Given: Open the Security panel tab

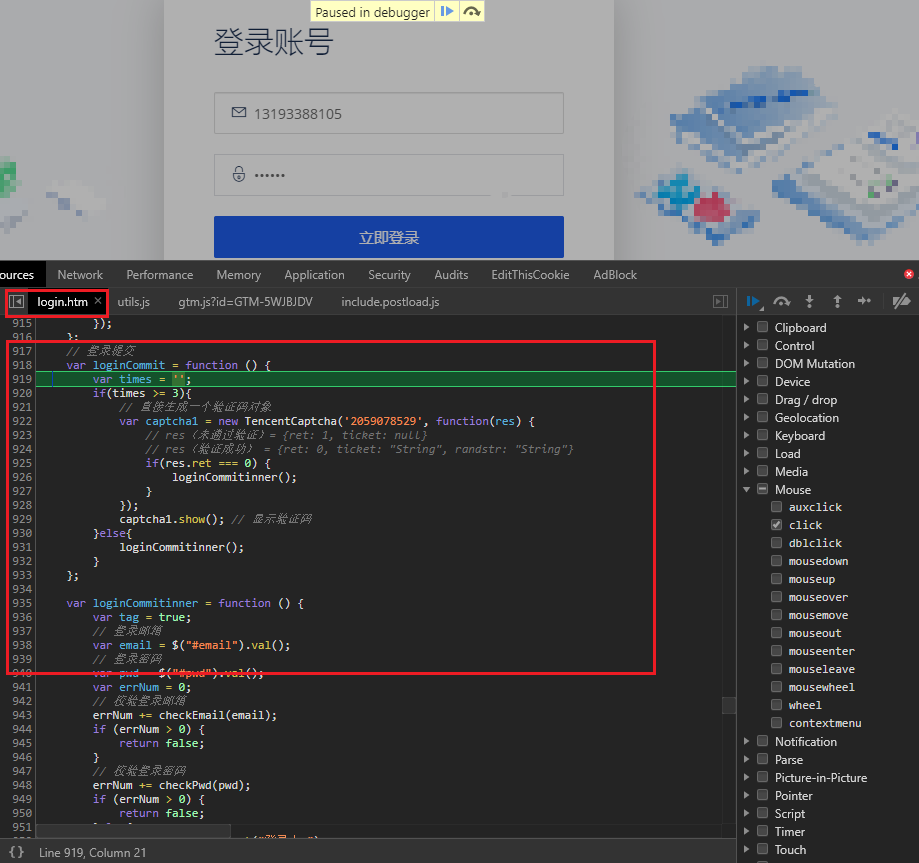Looking at the screenshot, I should pyautogui.click(x=389, y=274).
